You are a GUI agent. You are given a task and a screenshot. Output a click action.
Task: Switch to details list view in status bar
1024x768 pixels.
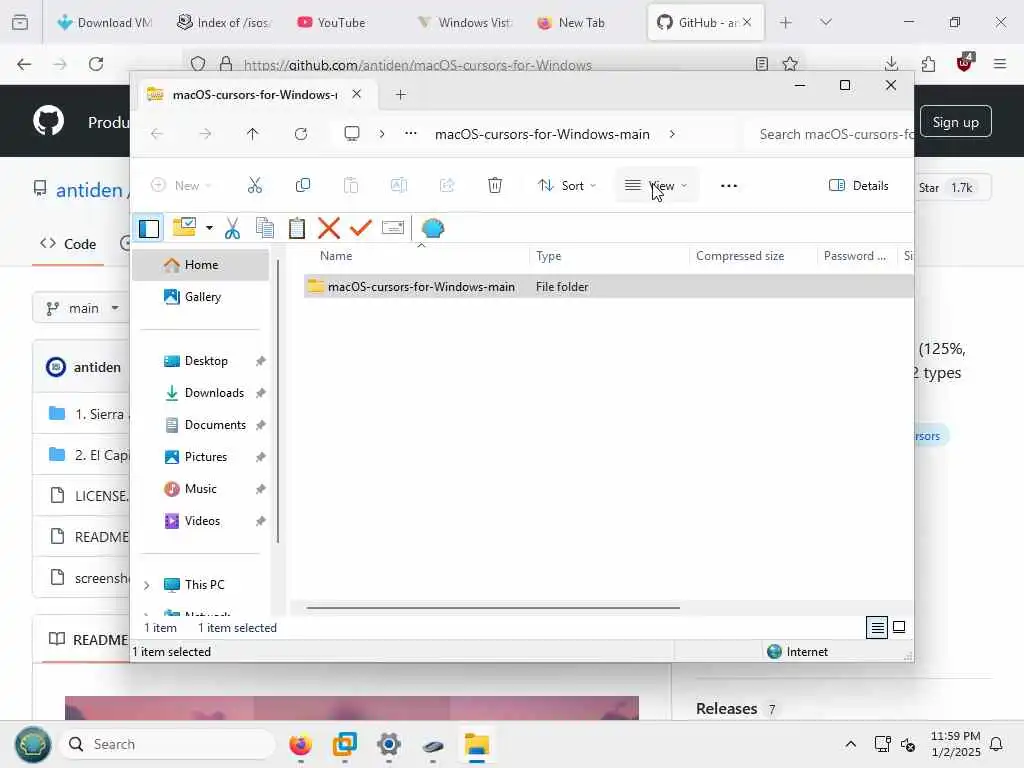tap(877, 628)
